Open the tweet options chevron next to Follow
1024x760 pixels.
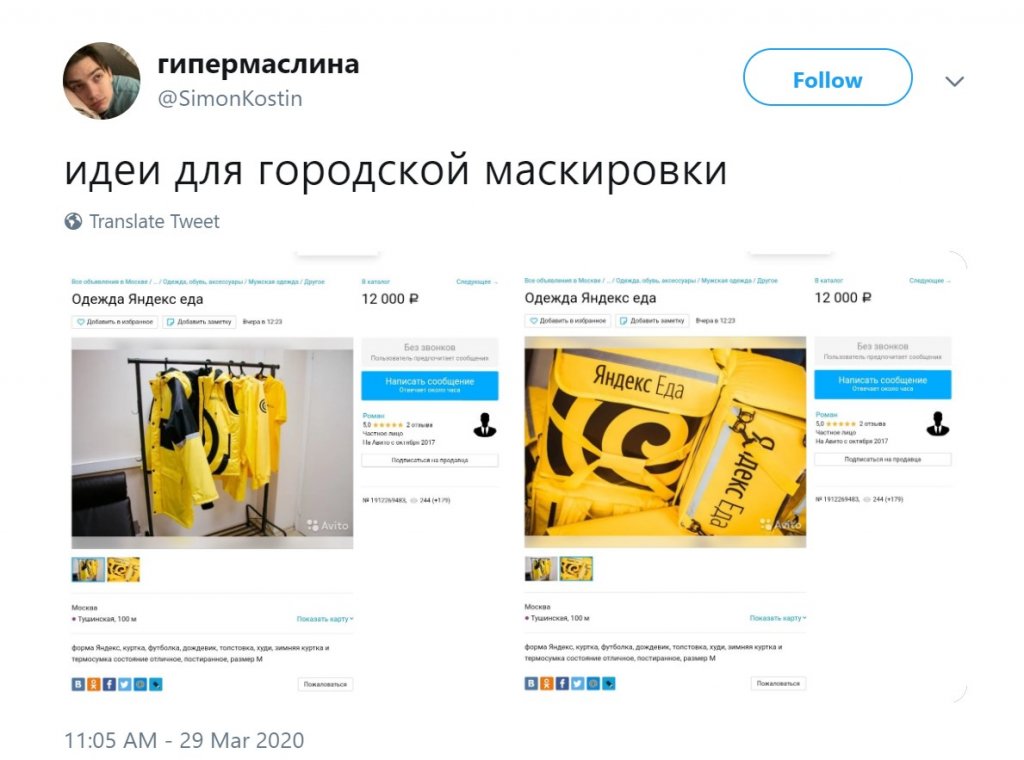[x=954, y=81]
